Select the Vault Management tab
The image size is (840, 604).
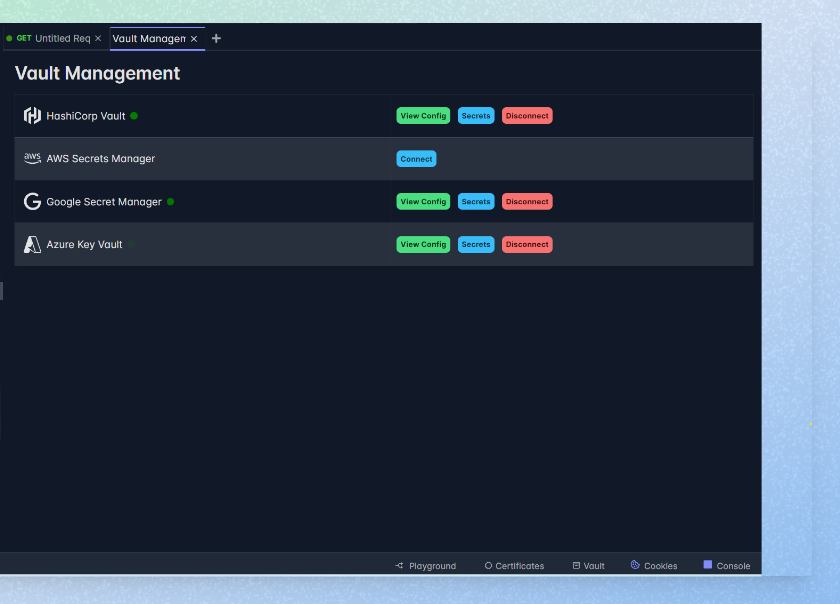point(150,38)
